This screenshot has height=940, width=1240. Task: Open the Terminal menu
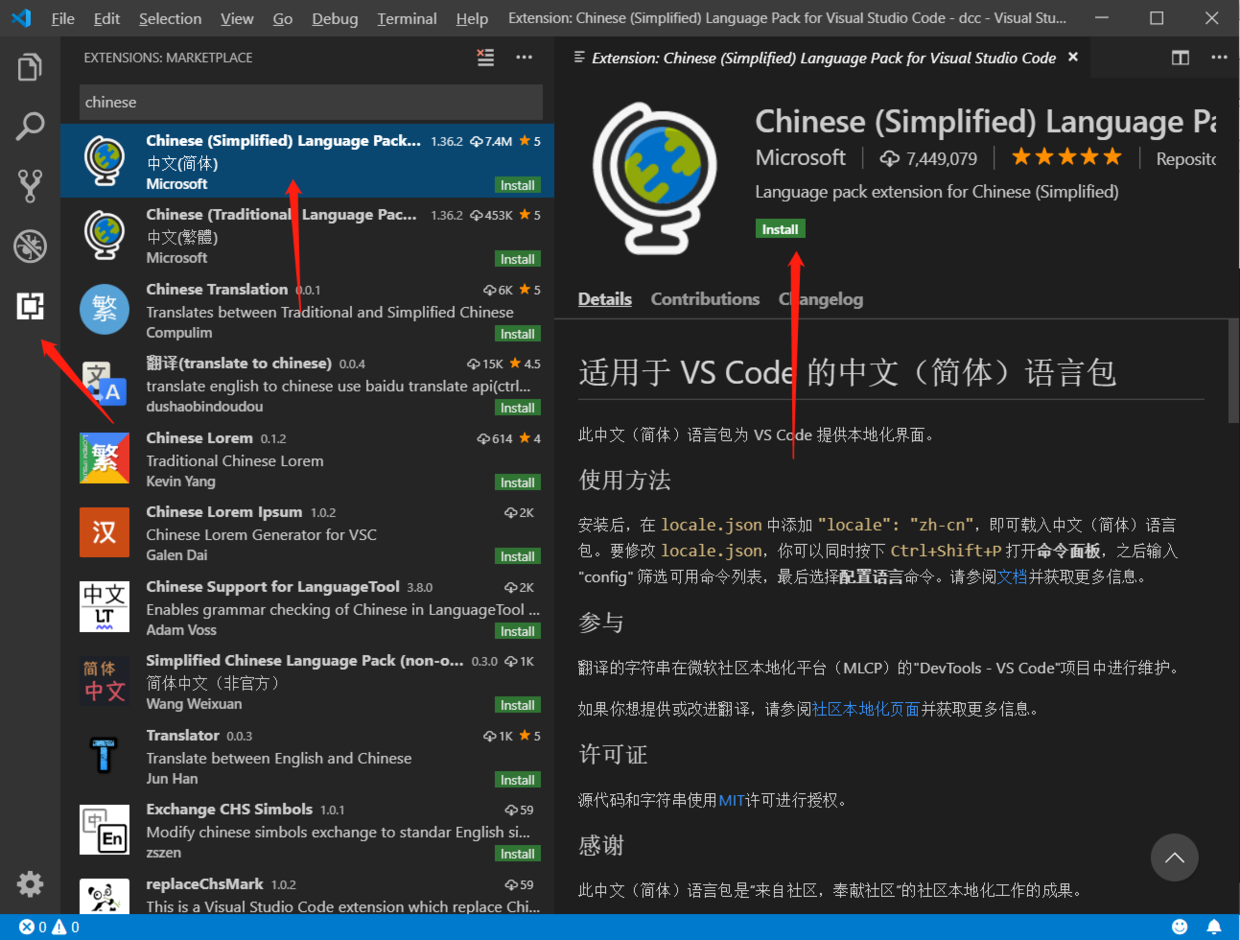407,18
